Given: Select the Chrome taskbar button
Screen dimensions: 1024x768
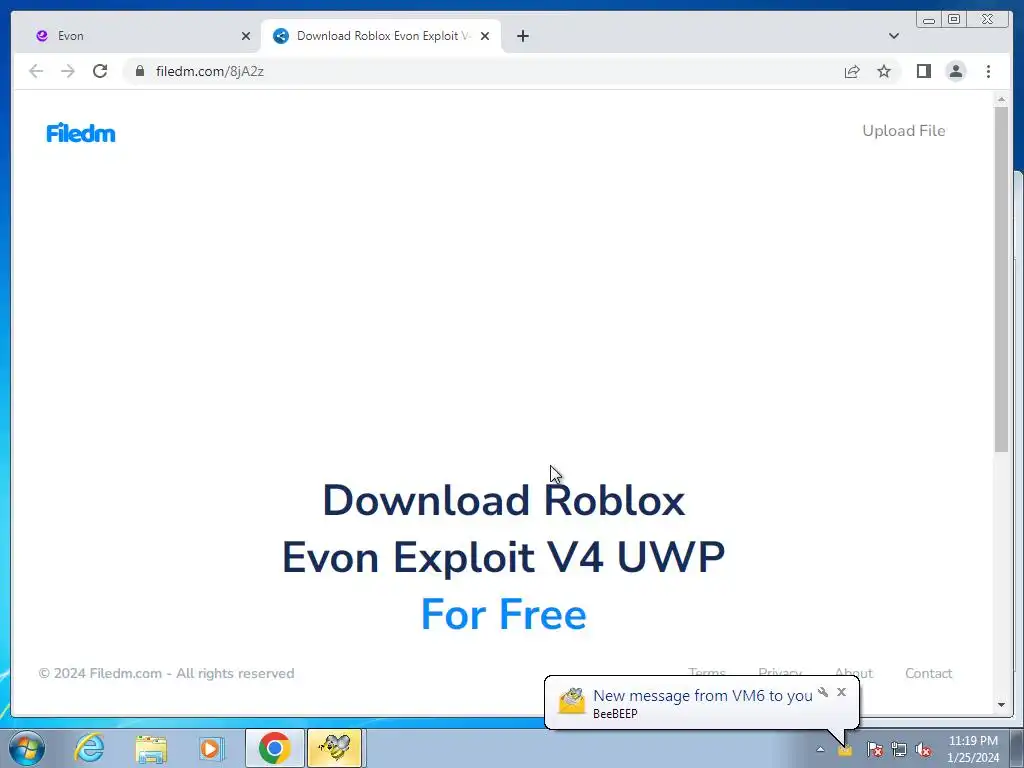Looking at the screenshot, I should pyautogui.click(x=274, y=748).
